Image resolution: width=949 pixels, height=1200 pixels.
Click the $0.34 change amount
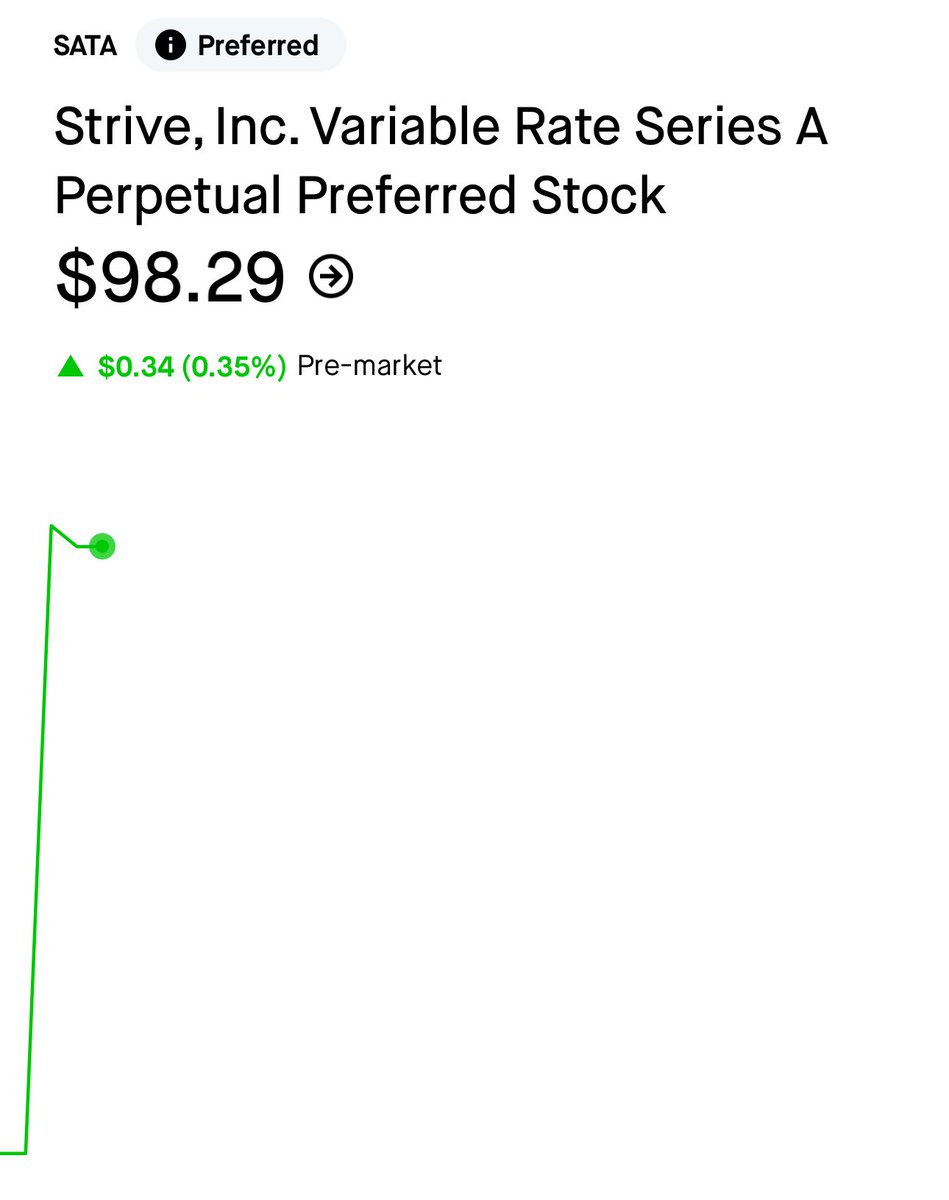(136, 367)
